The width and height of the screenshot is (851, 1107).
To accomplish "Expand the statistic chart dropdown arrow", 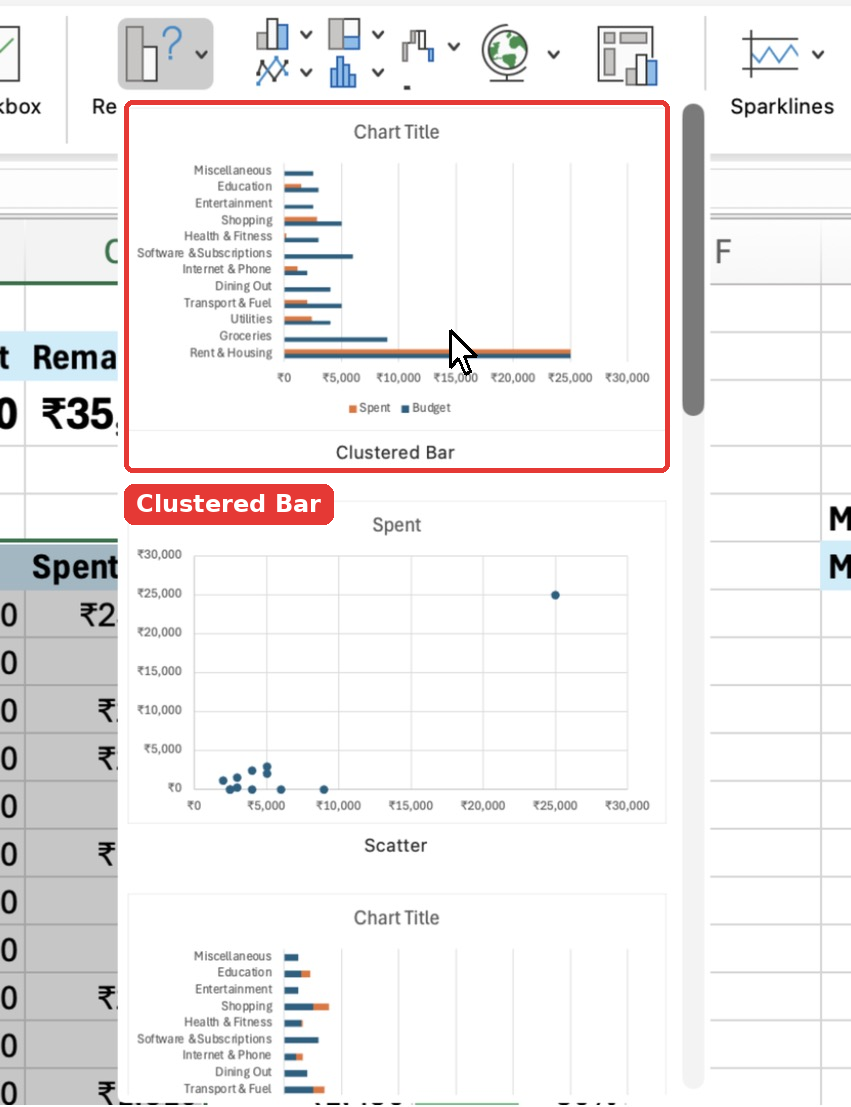I will tap(378, 72).
